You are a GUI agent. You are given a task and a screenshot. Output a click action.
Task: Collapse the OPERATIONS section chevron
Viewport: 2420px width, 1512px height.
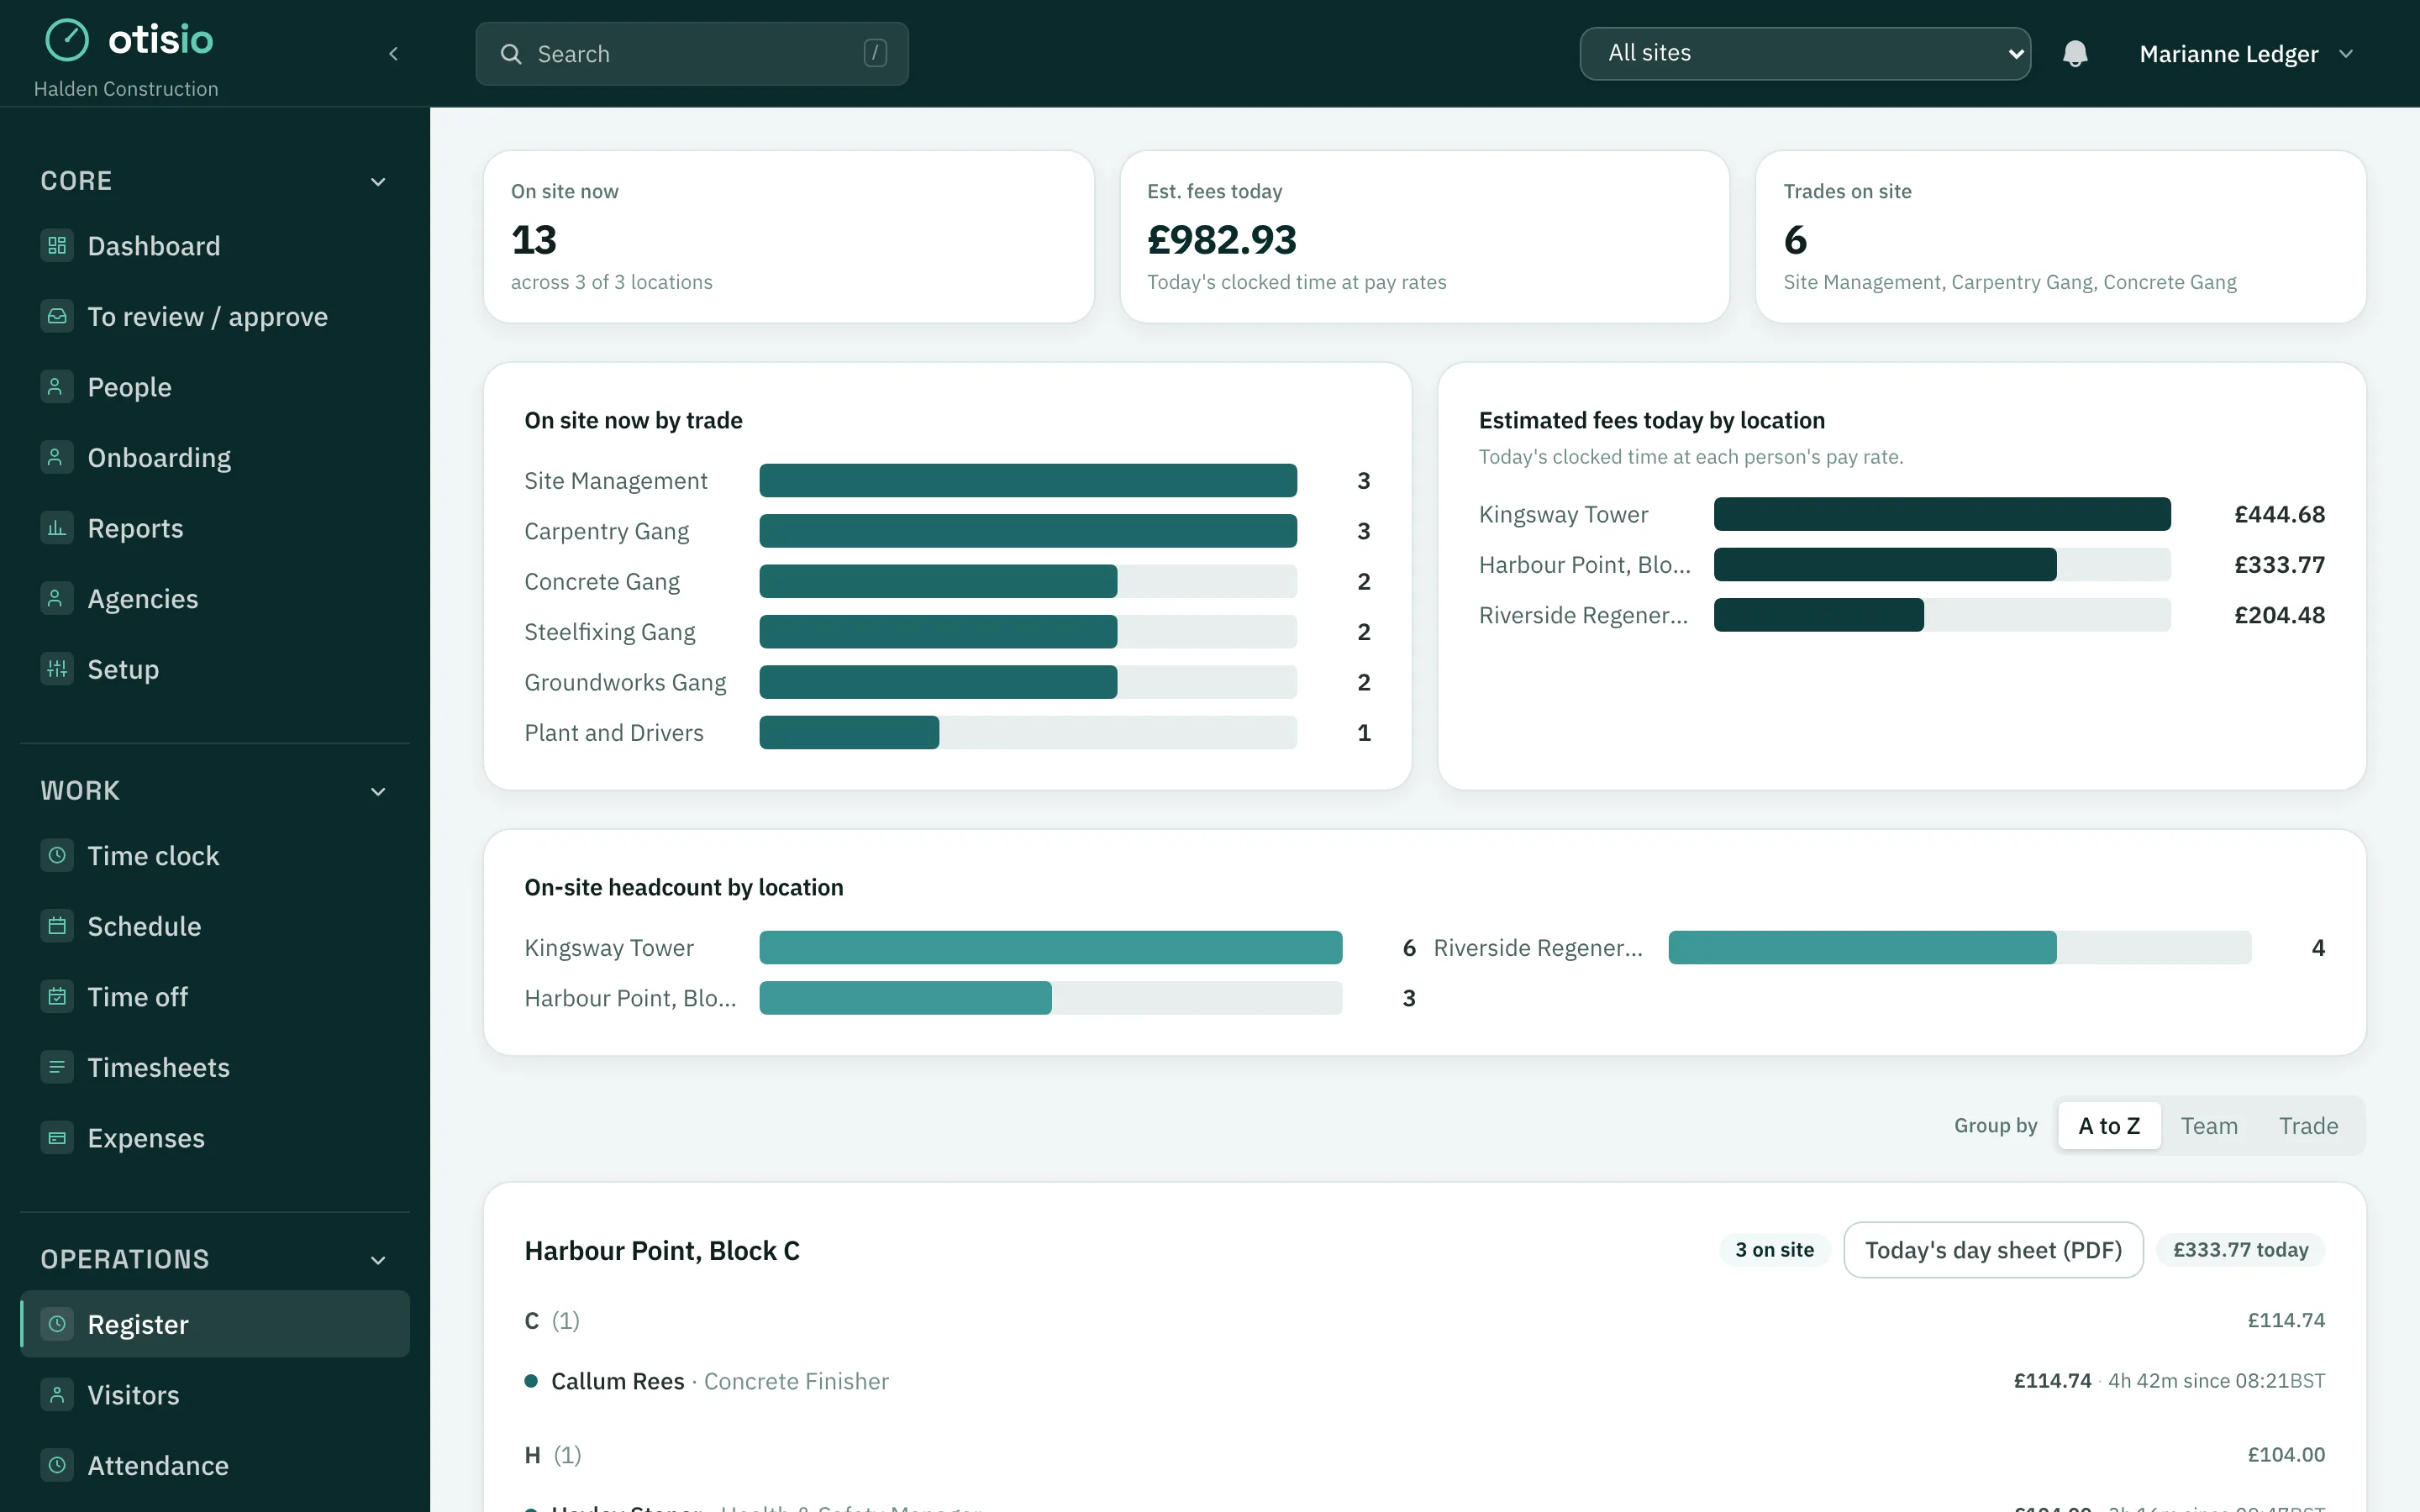pos(378,1260)
